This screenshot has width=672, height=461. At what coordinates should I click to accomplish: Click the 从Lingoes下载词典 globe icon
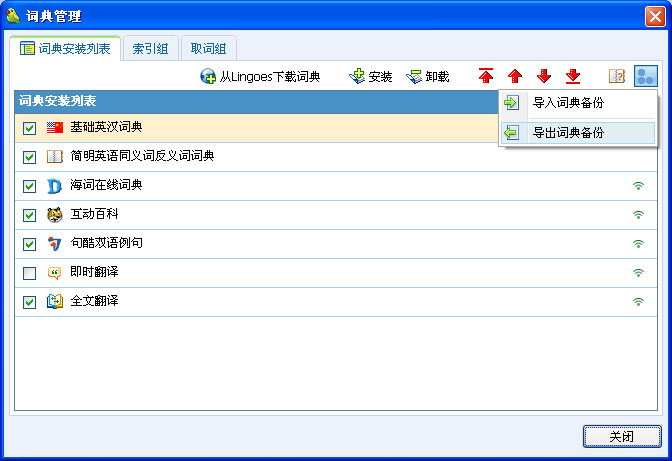pyautogui.click(x=208, y=77)
